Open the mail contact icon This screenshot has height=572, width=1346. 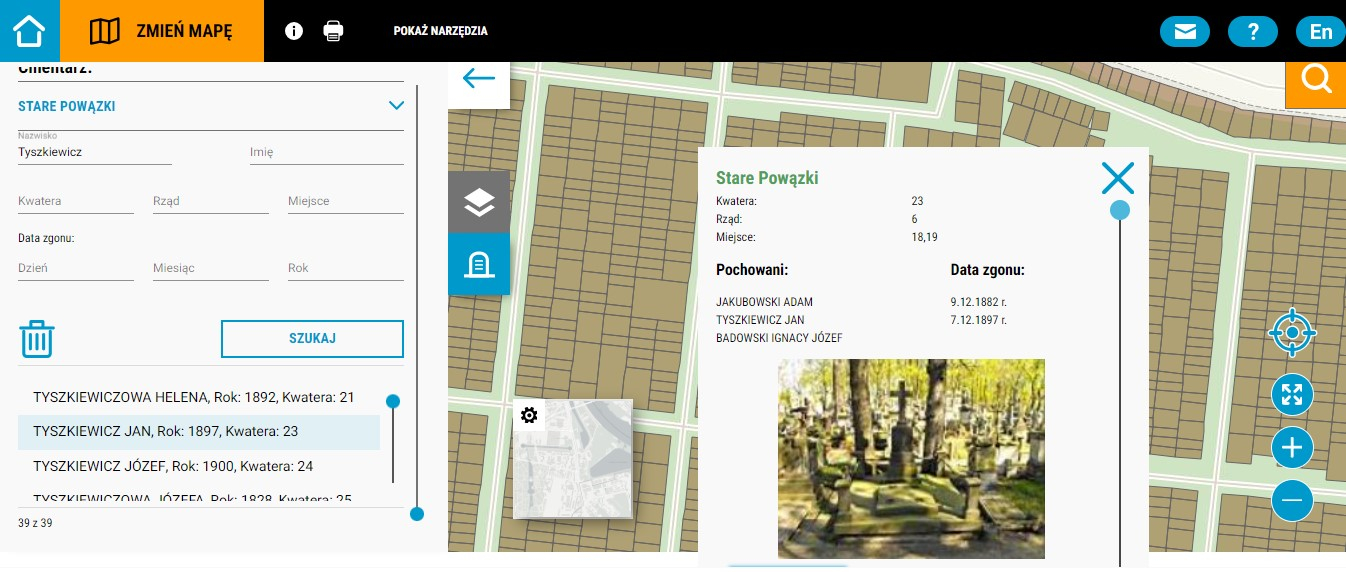(x=1185, y=31)
